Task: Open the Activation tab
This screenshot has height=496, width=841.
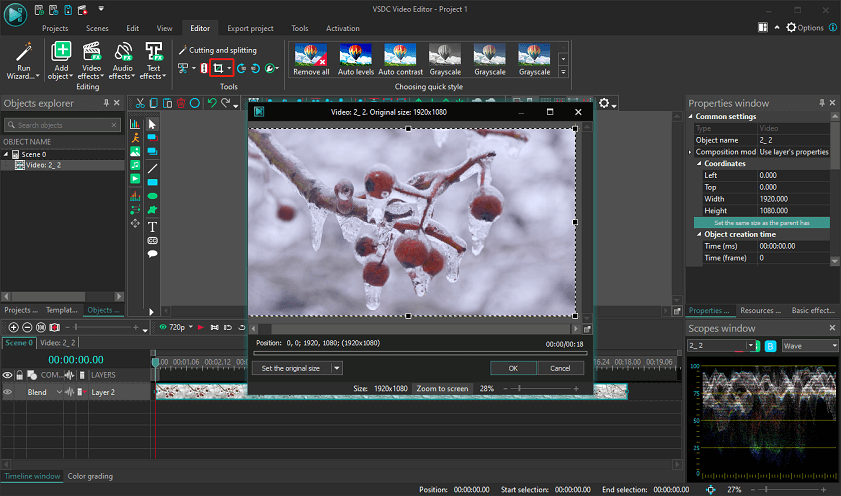Action: click(x=343, y=28)
